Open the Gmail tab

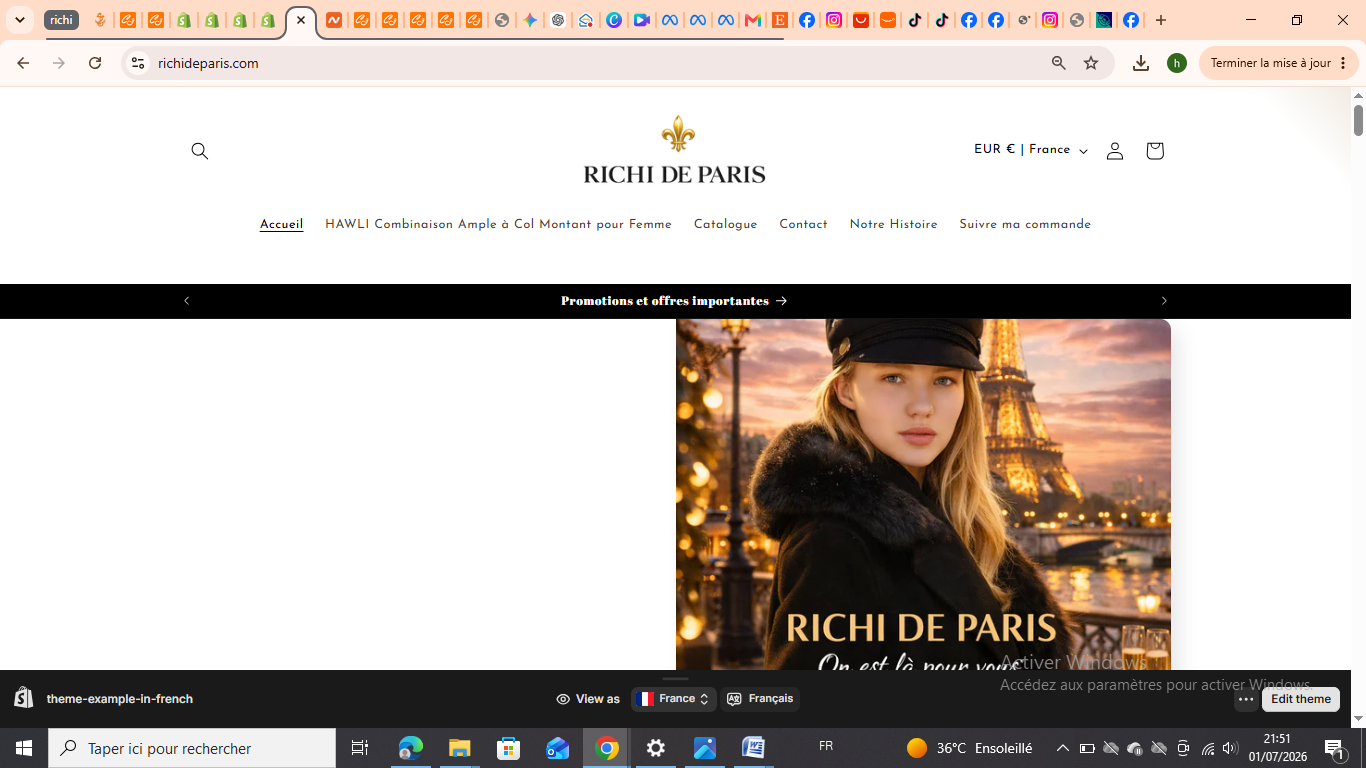point(752,20)
